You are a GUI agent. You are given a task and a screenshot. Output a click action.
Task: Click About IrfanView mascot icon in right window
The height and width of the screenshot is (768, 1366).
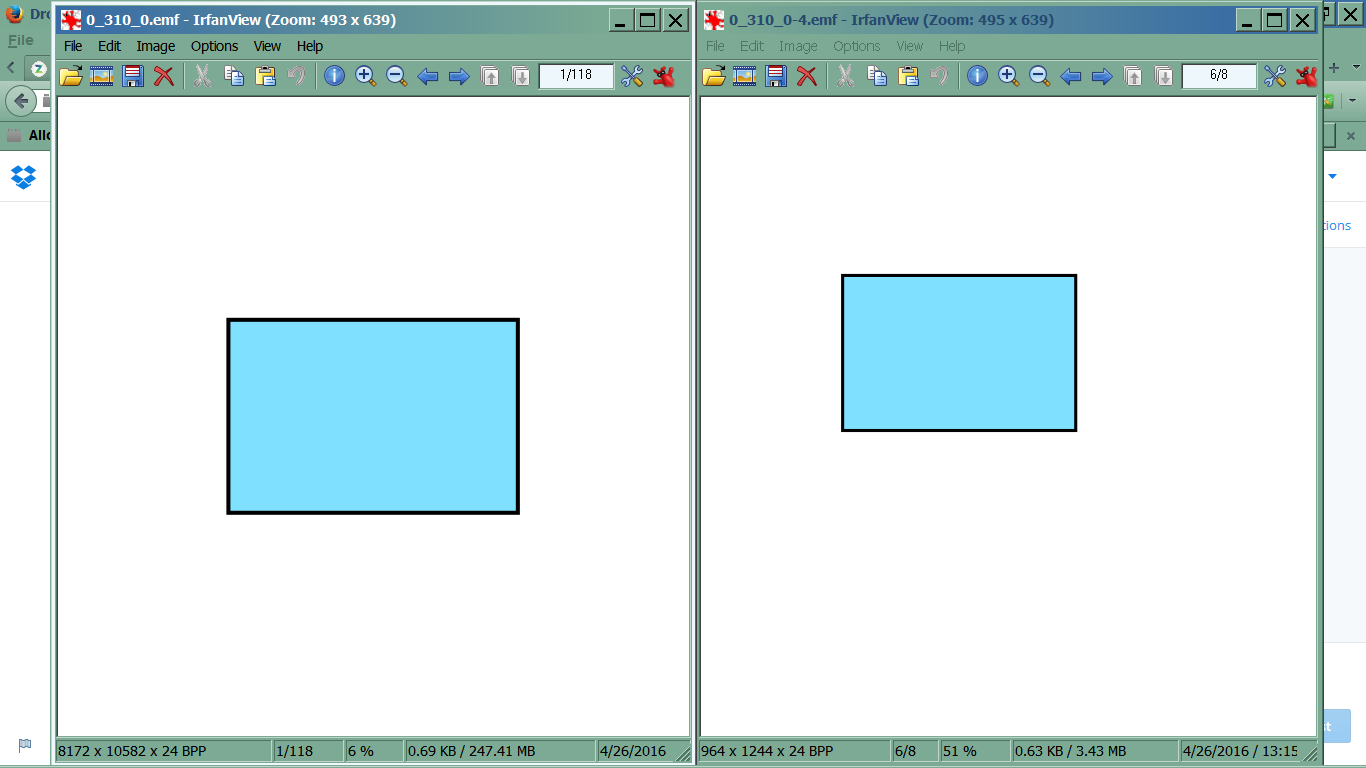(1306, 76)
